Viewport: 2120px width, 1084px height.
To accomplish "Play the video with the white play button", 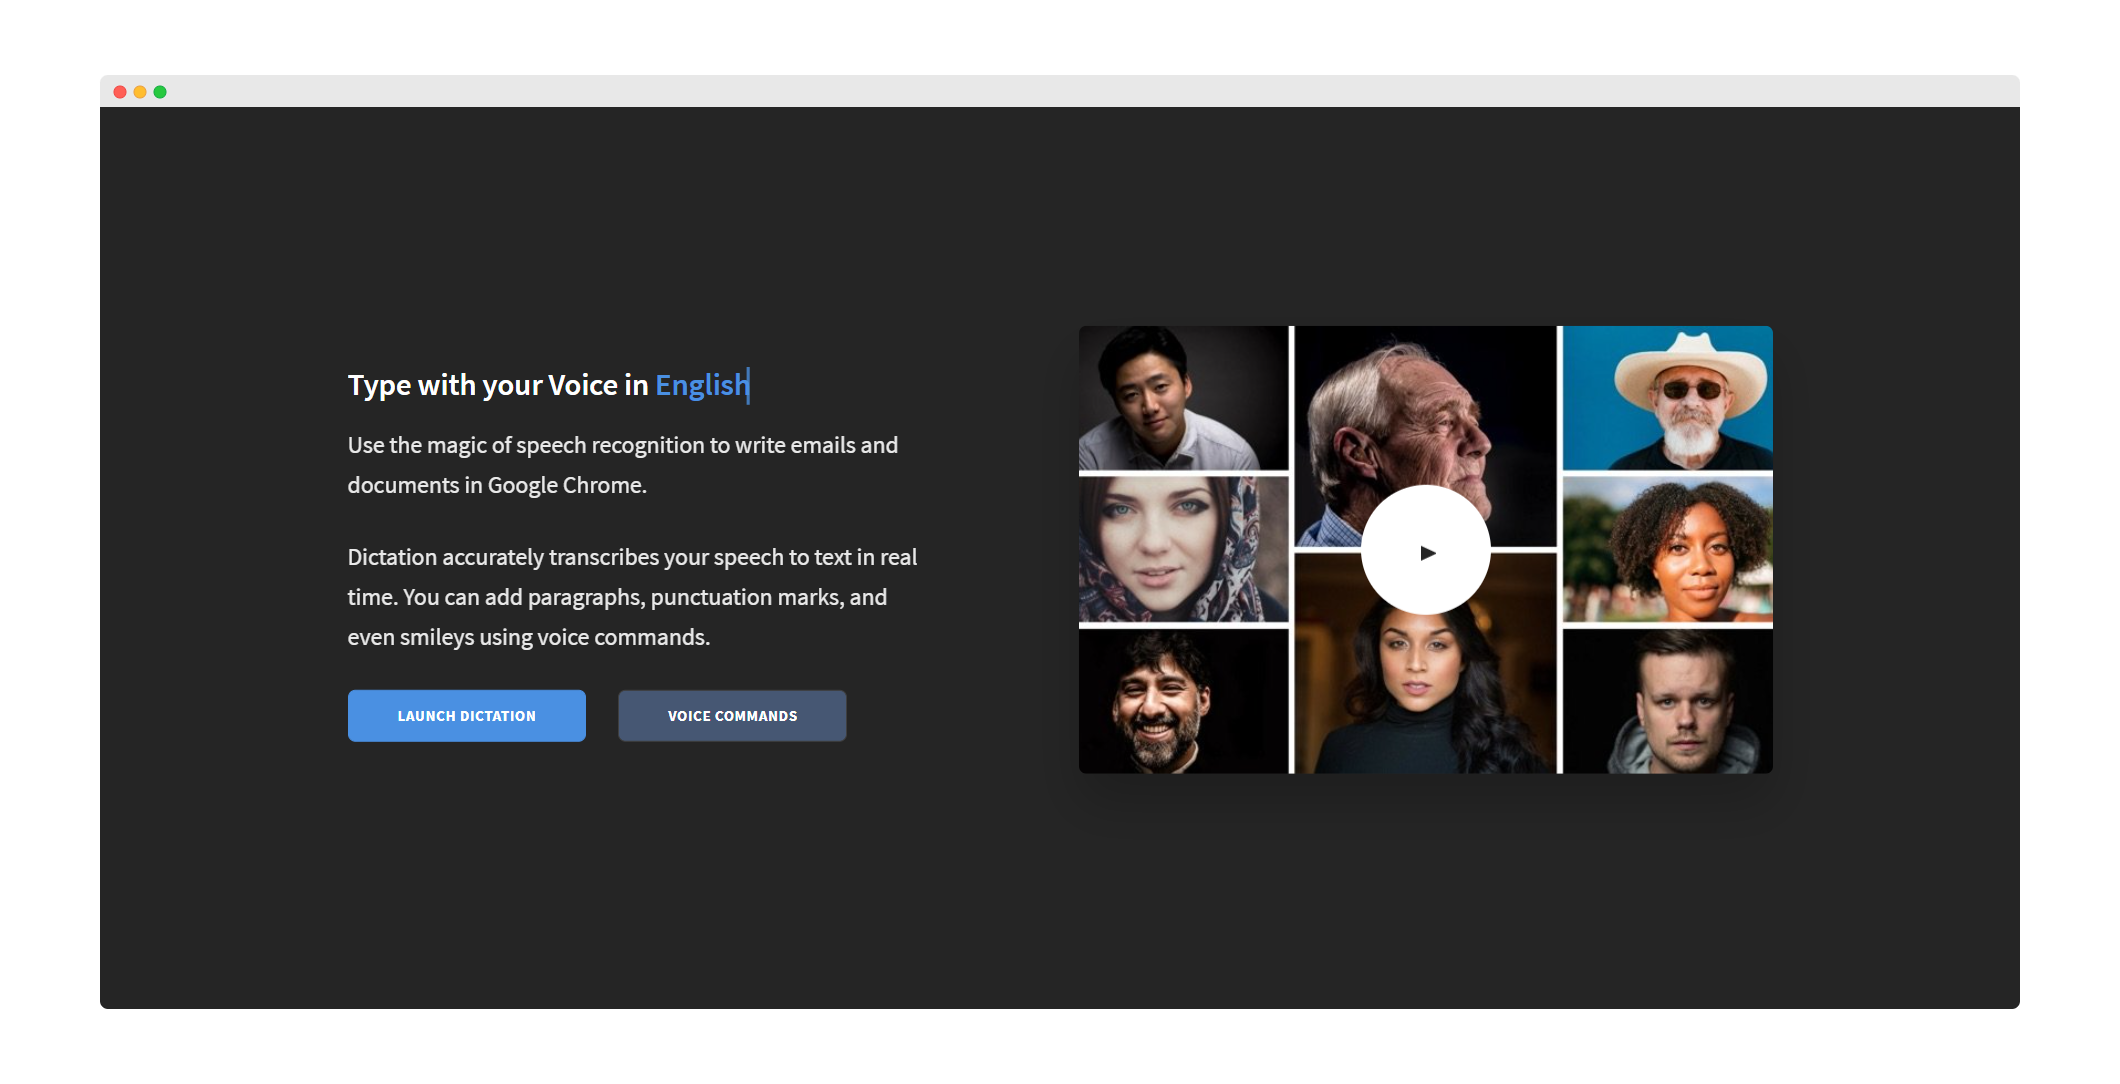I will (1425, 551).
